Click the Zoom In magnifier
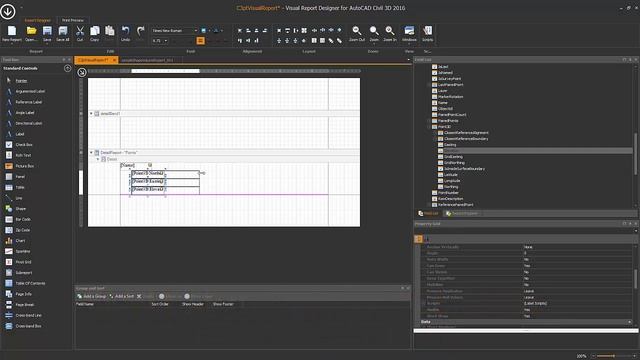 point(390,33)
